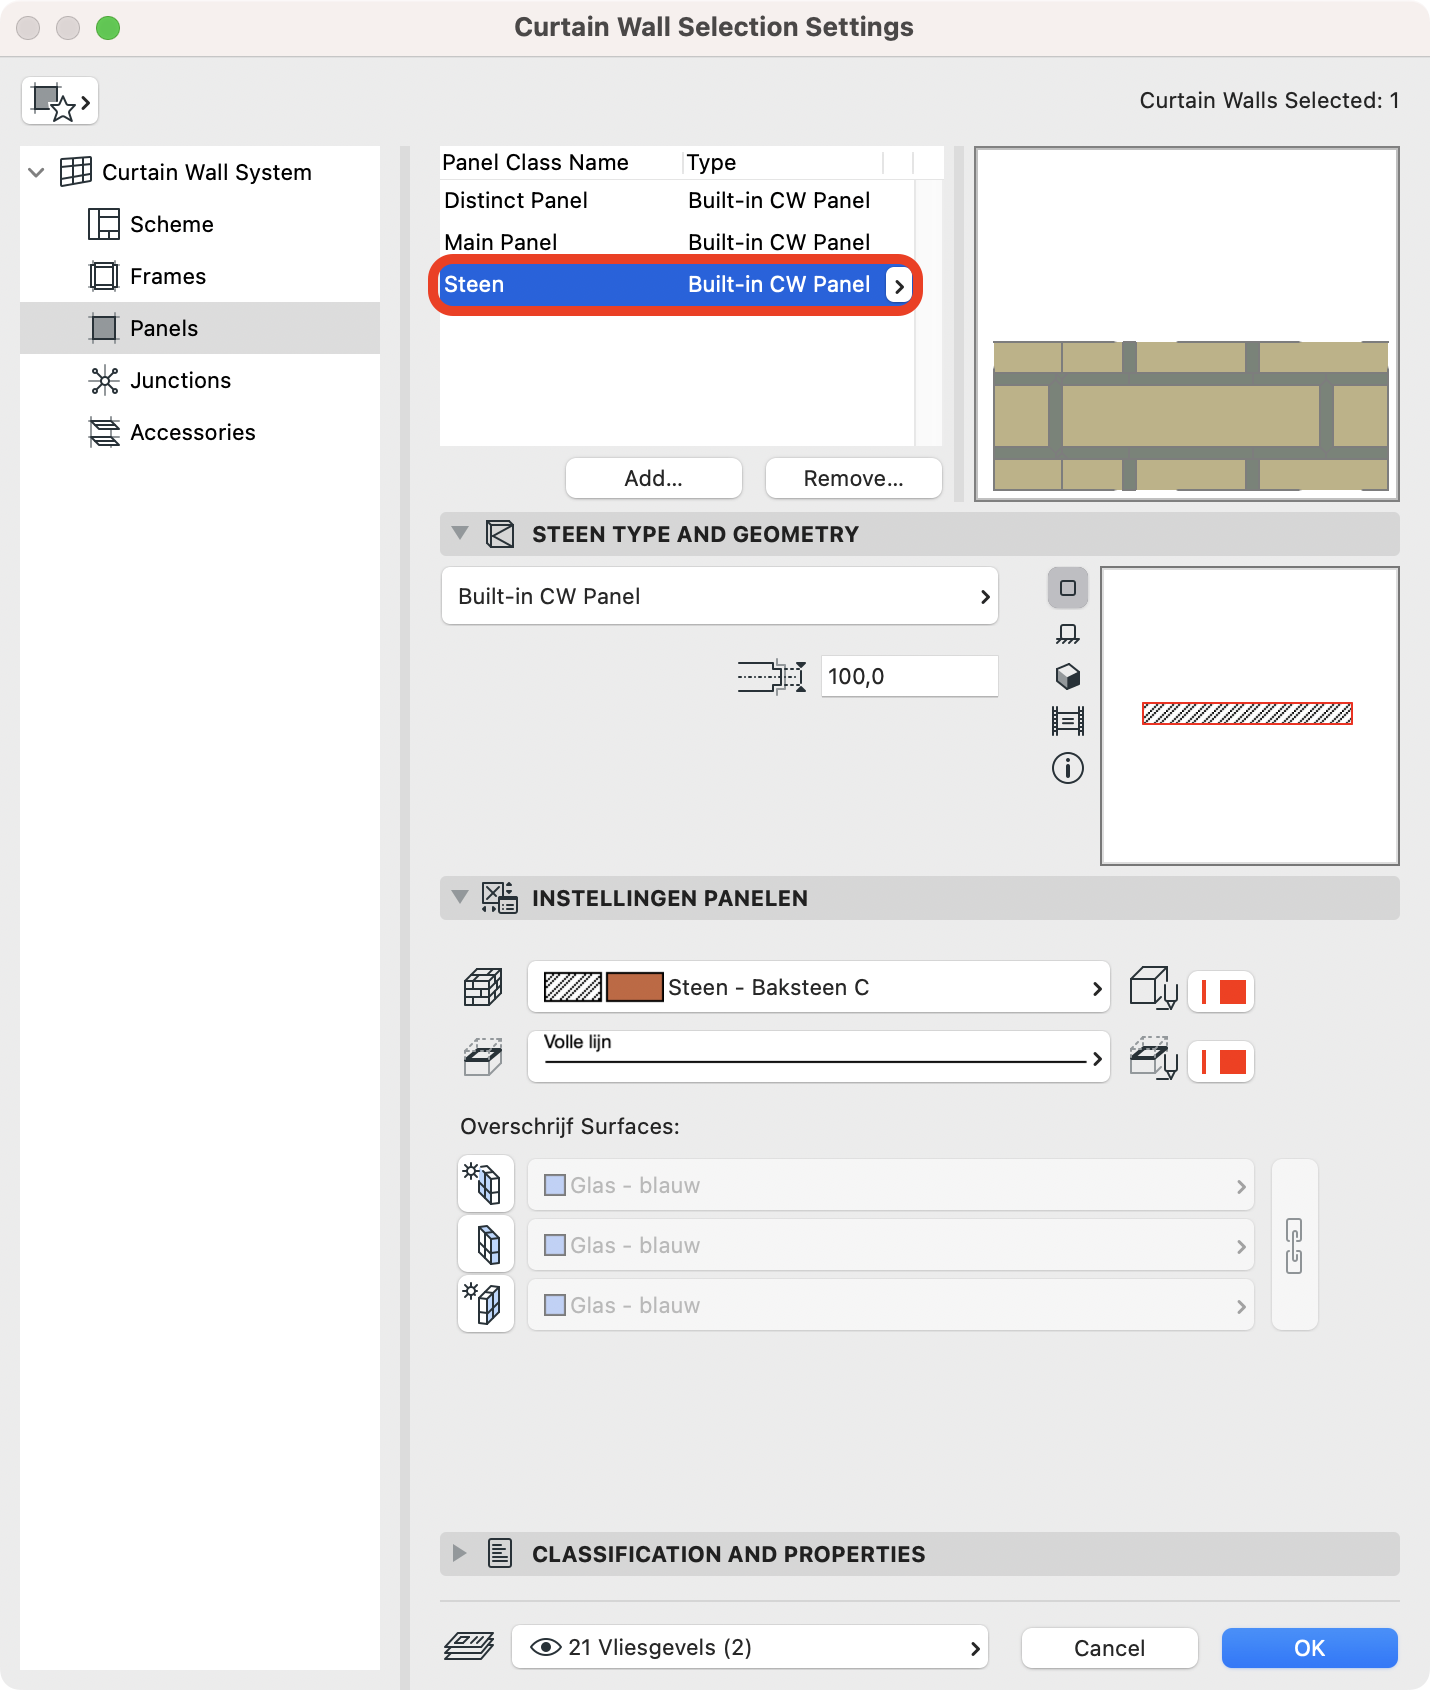Click the green zoom window button
The height and width of the screenshot is (1690, 1430).
pyautogui.click(x=108, y=28)
